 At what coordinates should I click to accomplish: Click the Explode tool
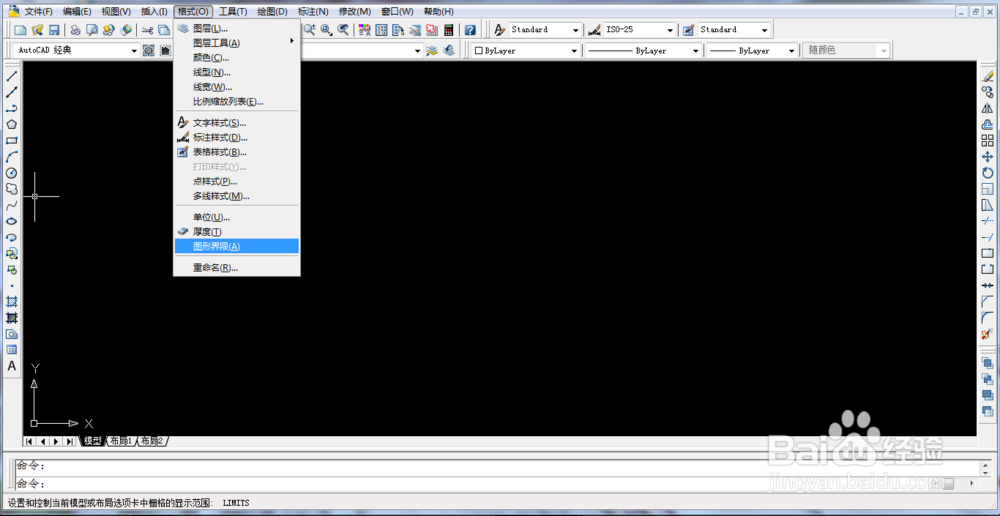pyautogui.click(x=987, y=334)
